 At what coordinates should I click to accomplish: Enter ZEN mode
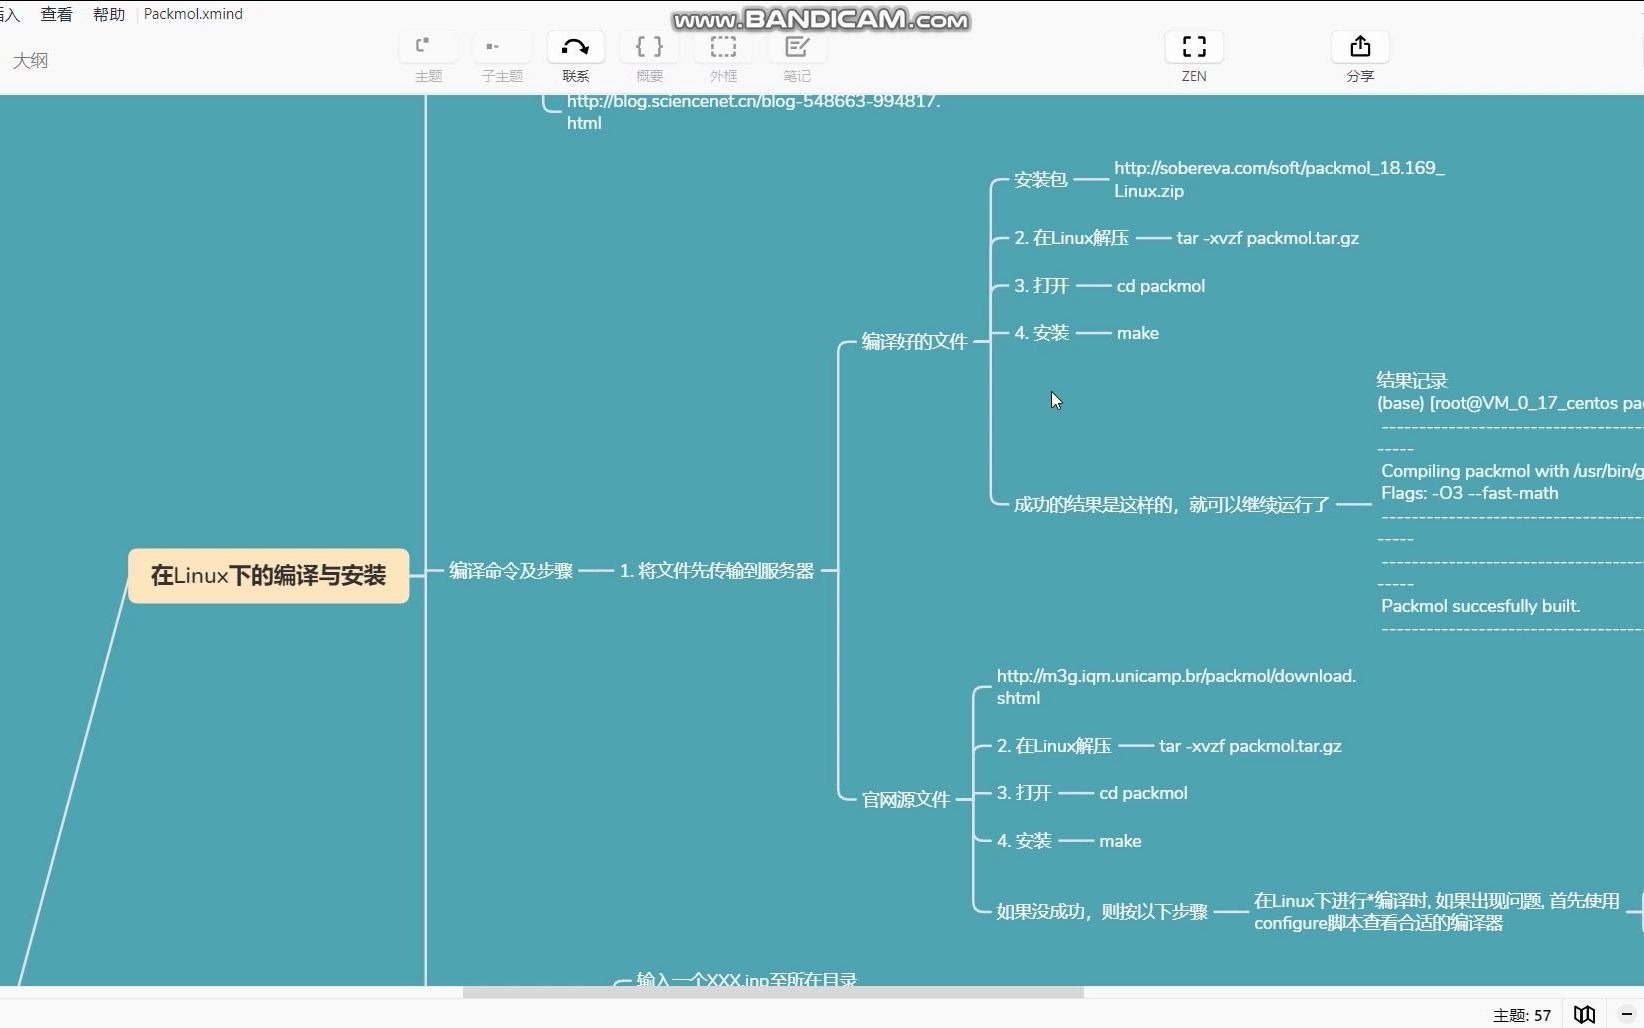1194,47
